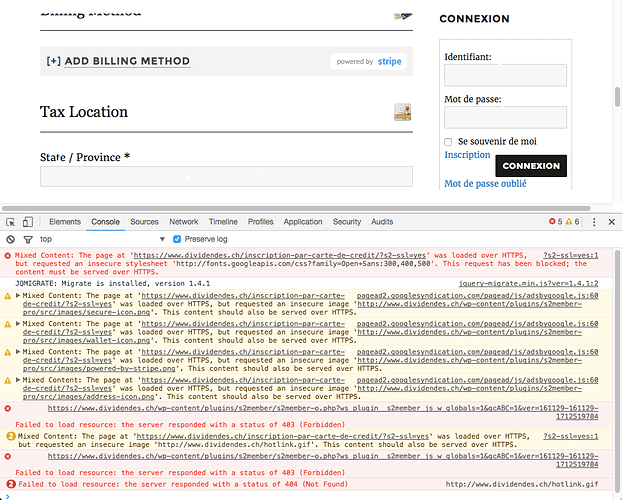Click the powered by Stripe badge
The image size is (622, 500).
pos(369,62)
